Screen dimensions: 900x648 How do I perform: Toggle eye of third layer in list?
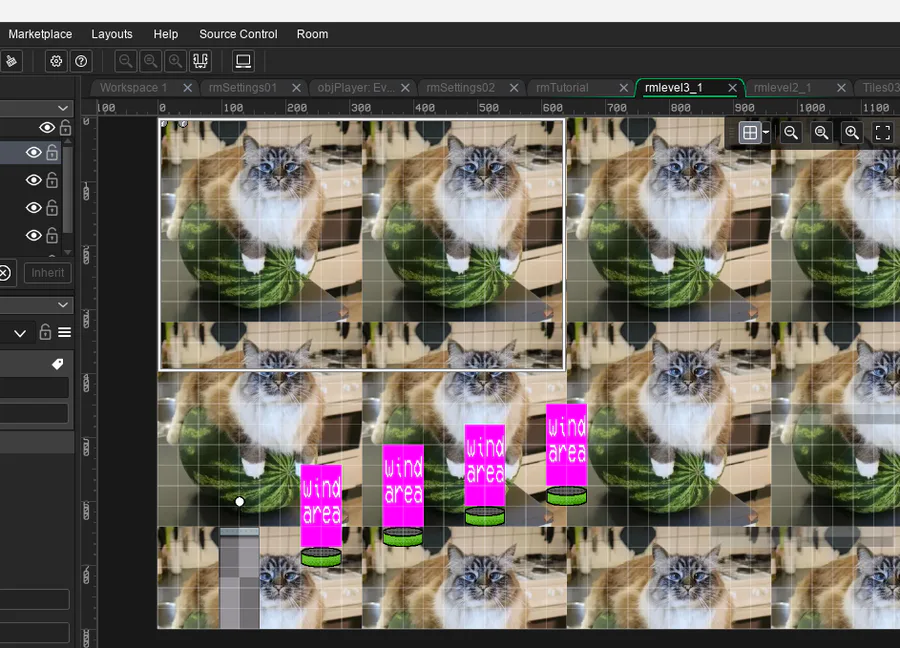(34, 207)
